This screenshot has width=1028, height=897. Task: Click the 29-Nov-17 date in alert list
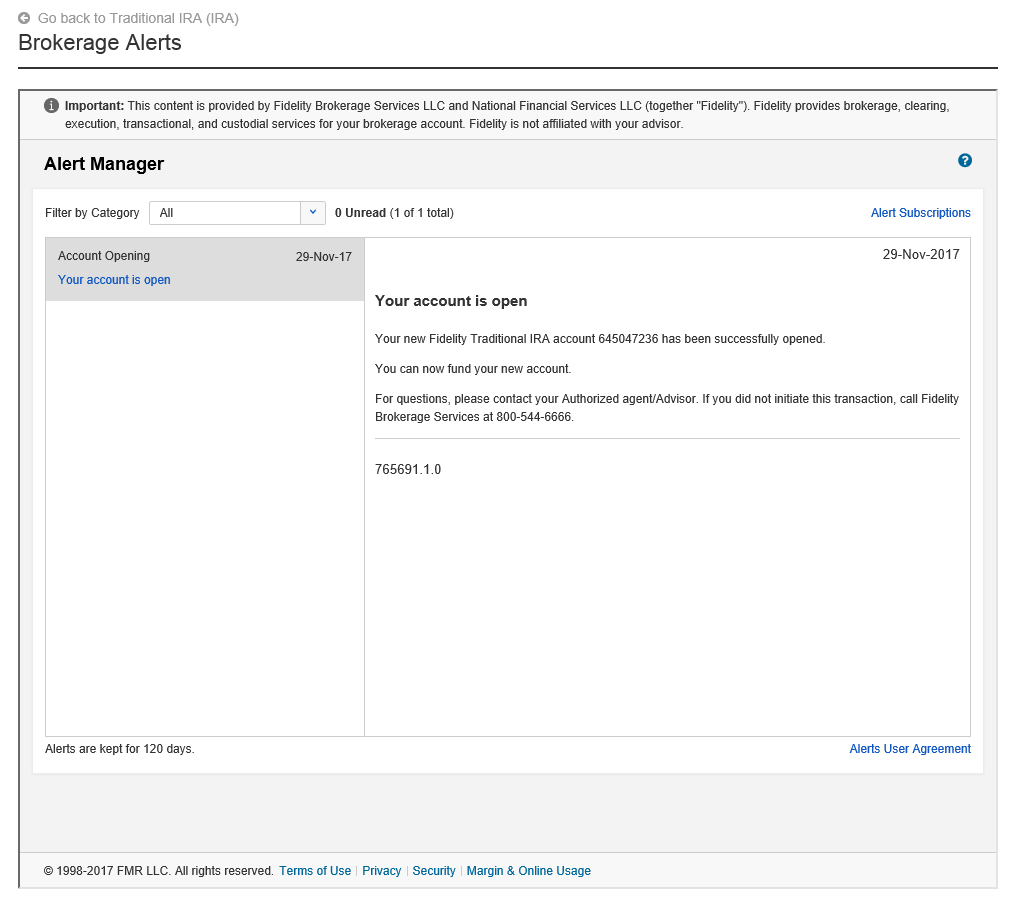coord(323,256)
